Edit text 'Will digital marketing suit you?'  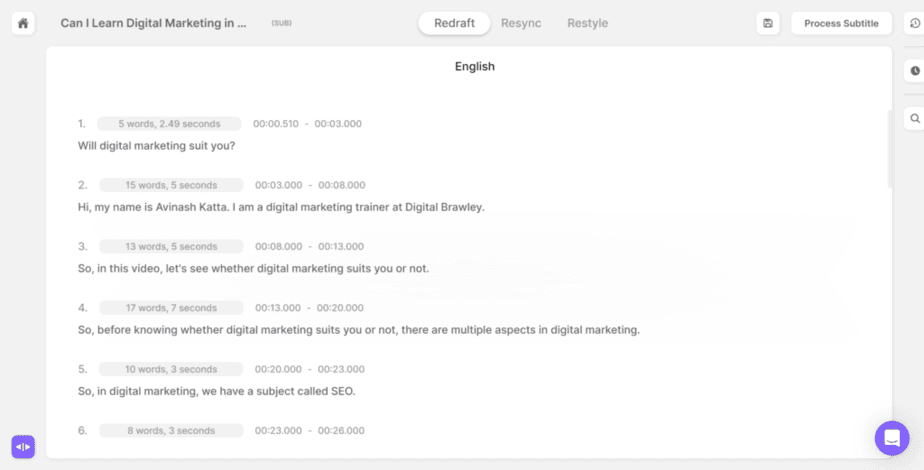pyautogui.click(x=156, y=145)
